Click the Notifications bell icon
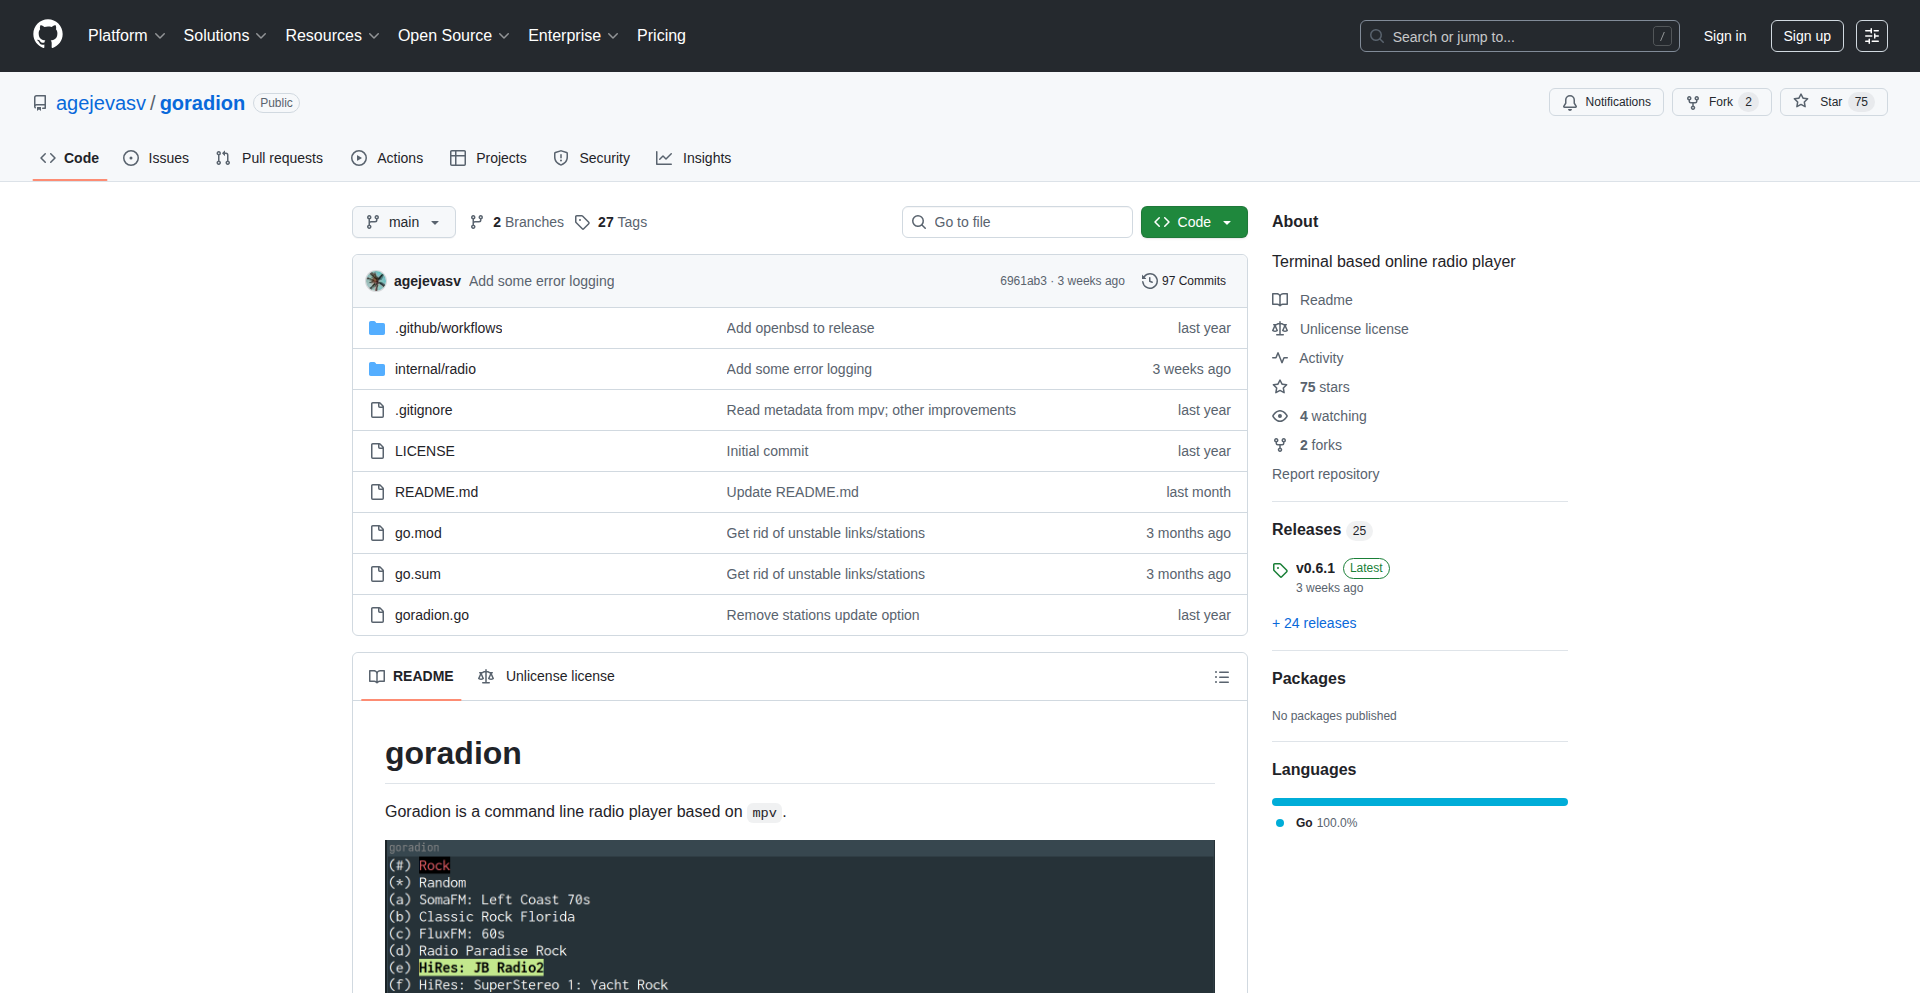Viewport: 1920px width, 993px height. click(1570, 102)
